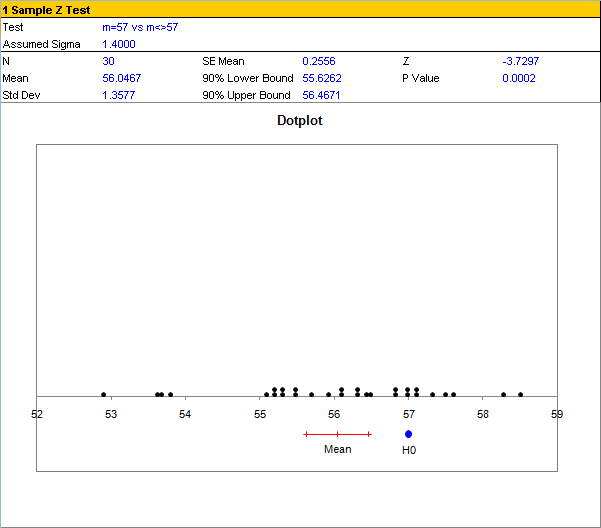Click the rightmost data dot near 58.5

click(521, 394)
